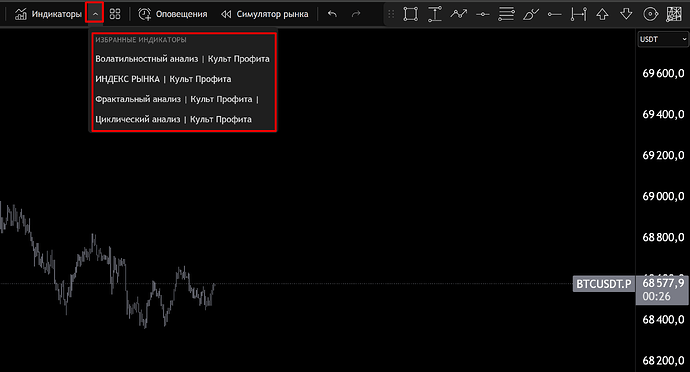Viewport: 690px width, 372px height.
Task: Click the 68 577,9 current price tag
Action: 663,290
